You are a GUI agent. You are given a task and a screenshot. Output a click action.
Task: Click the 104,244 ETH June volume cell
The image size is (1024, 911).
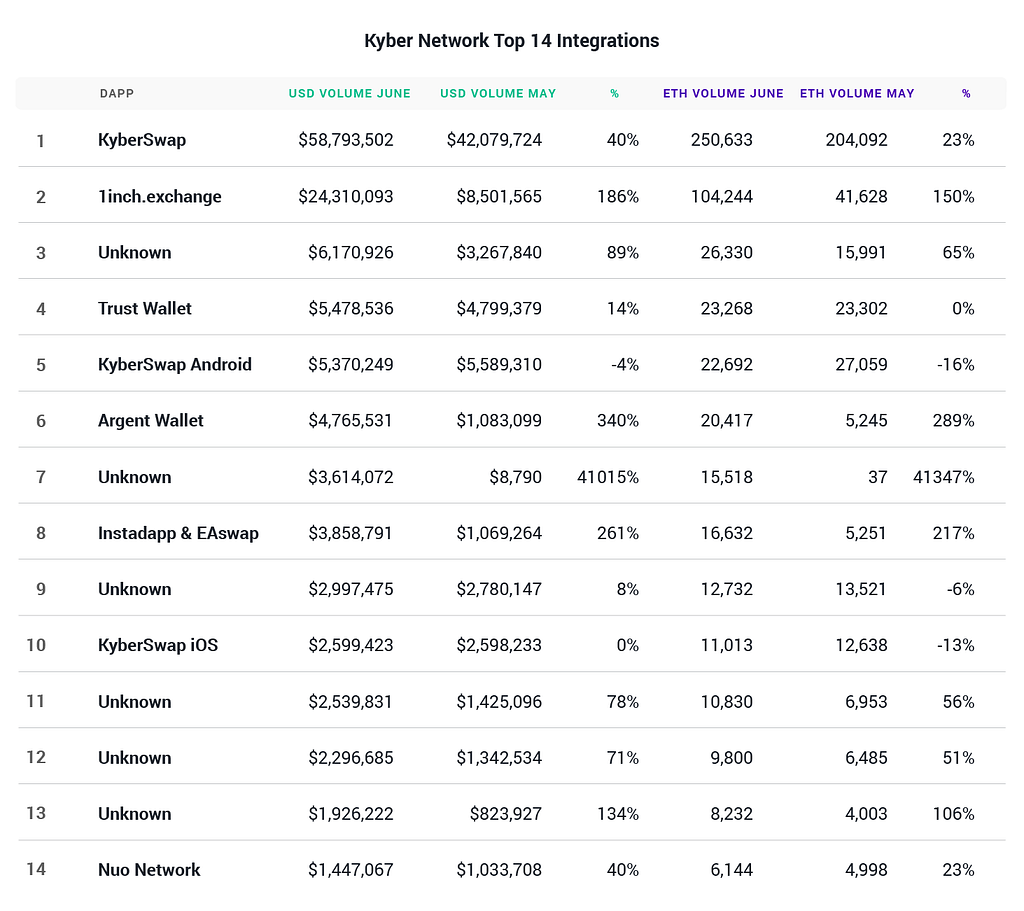[721, 197]
